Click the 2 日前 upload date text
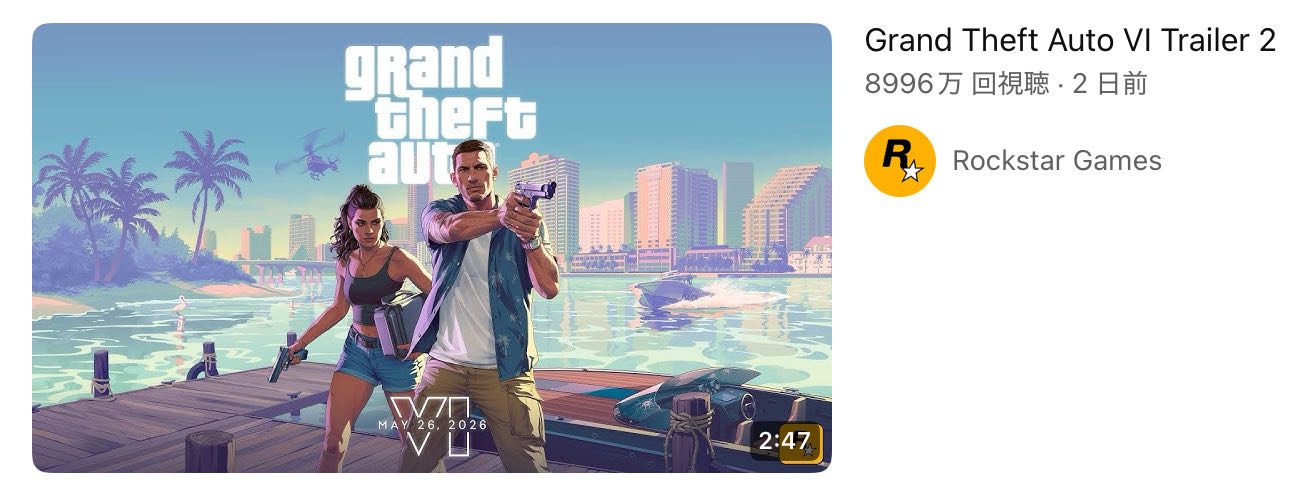Screen dimensions: 1313x486 pyautogui.click(x=1110, y=85)
